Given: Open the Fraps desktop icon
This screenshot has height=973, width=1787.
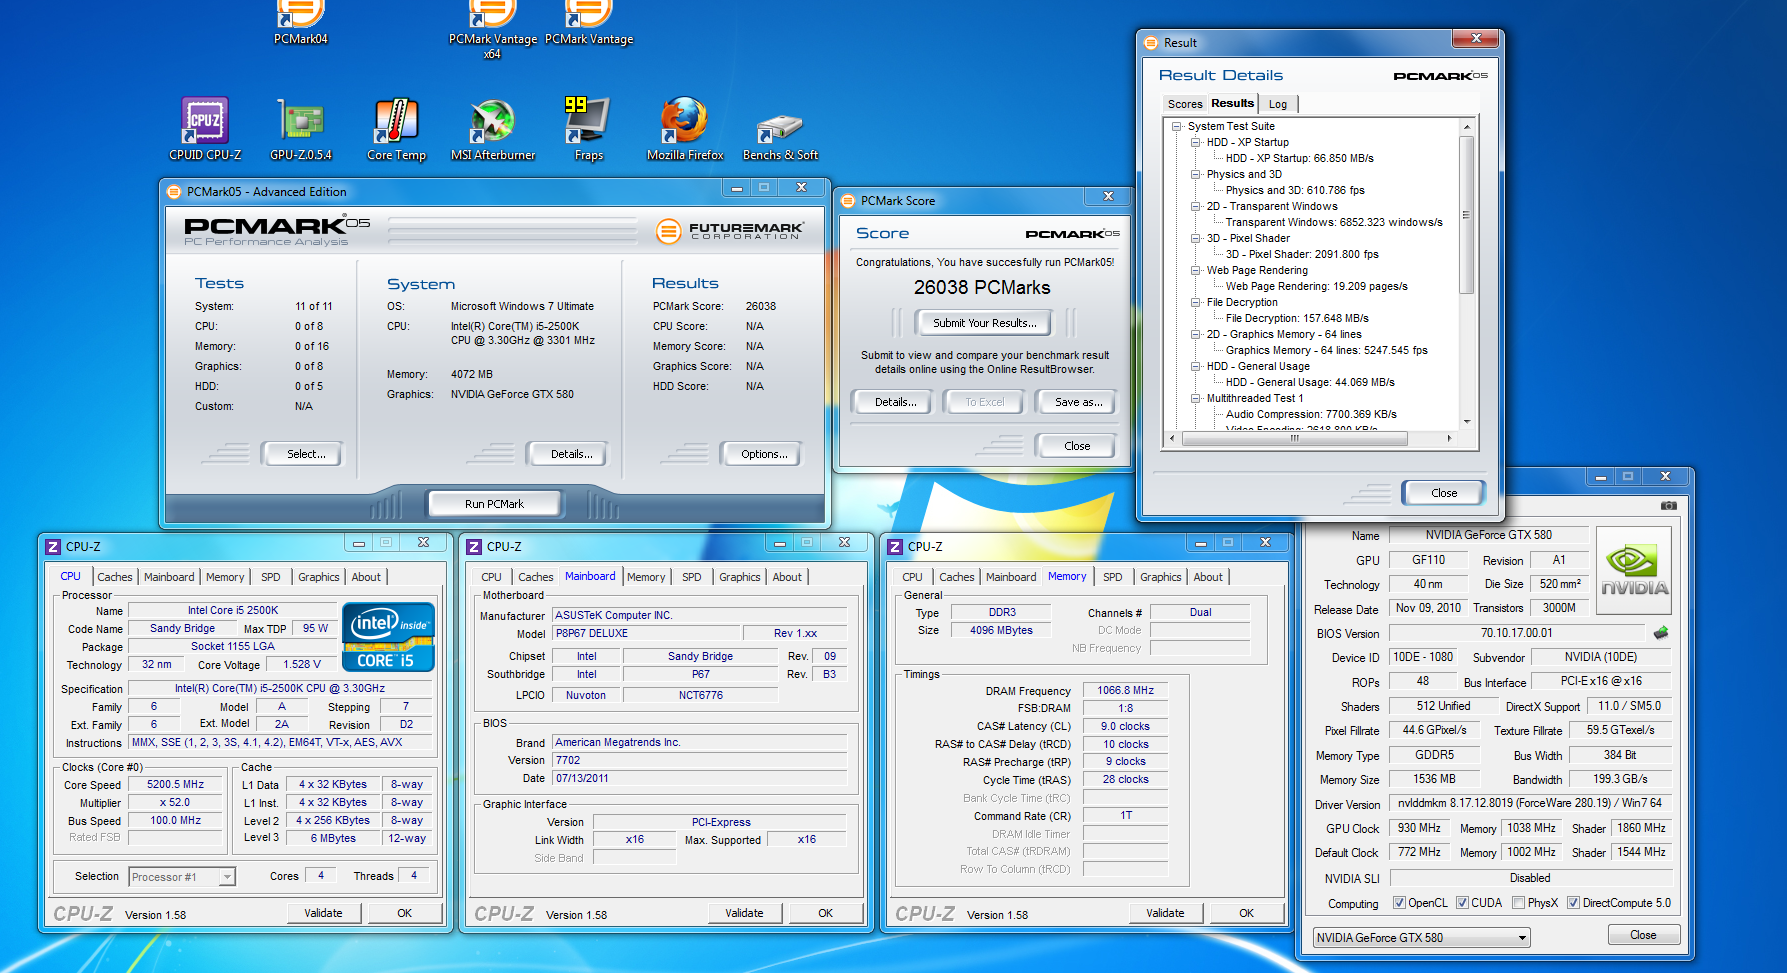Looking at the screenshot, I should point(588,129).
